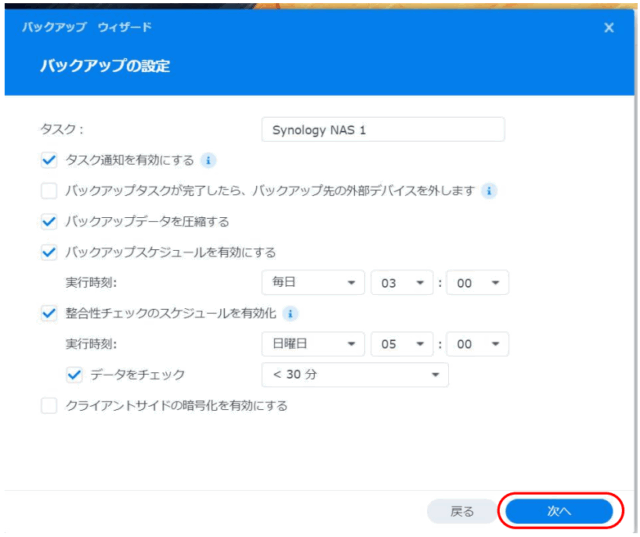
Task: Toggle 整合性チェックのスケジュールを有効化 checkbox
Action: tap(49, 314)
